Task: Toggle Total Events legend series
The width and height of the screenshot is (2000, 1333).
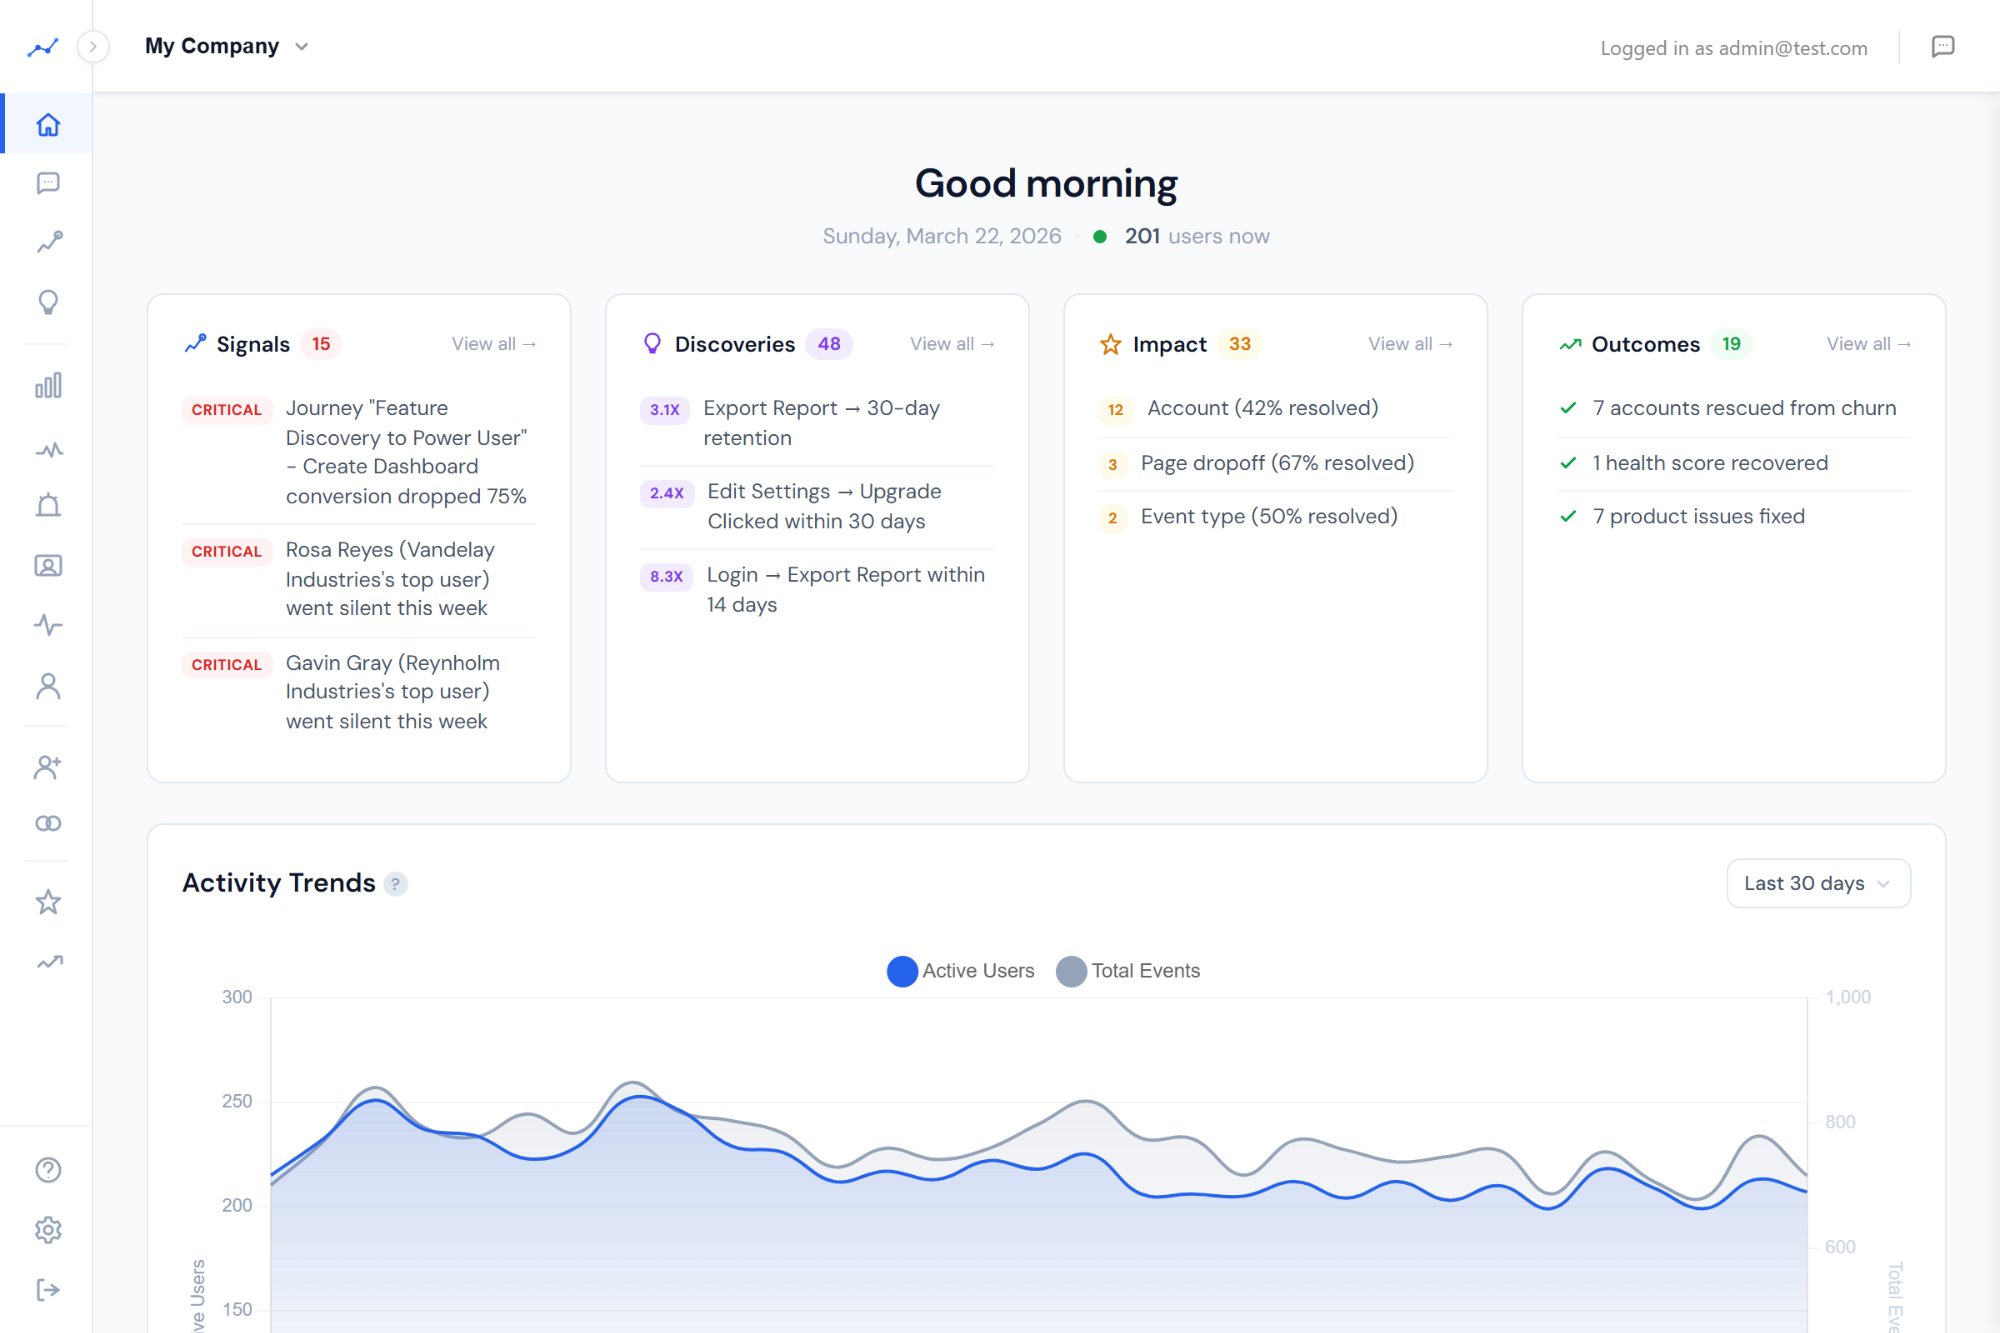Action: (1128, 971)
